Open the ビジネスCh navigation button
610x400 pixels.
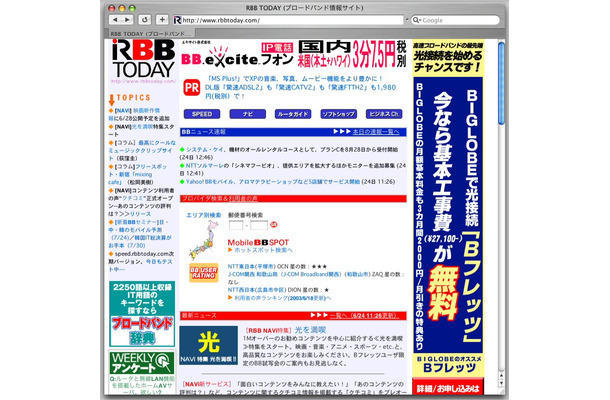[x=384, y=114]
